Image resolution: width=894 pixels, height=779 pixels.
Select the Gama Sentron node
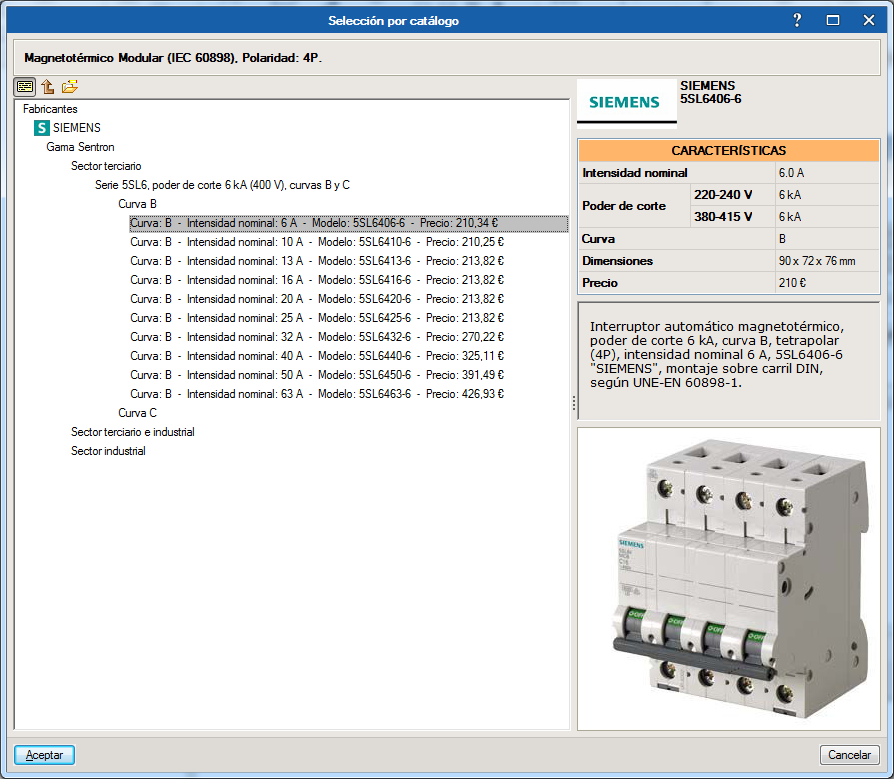pos(80,147)
